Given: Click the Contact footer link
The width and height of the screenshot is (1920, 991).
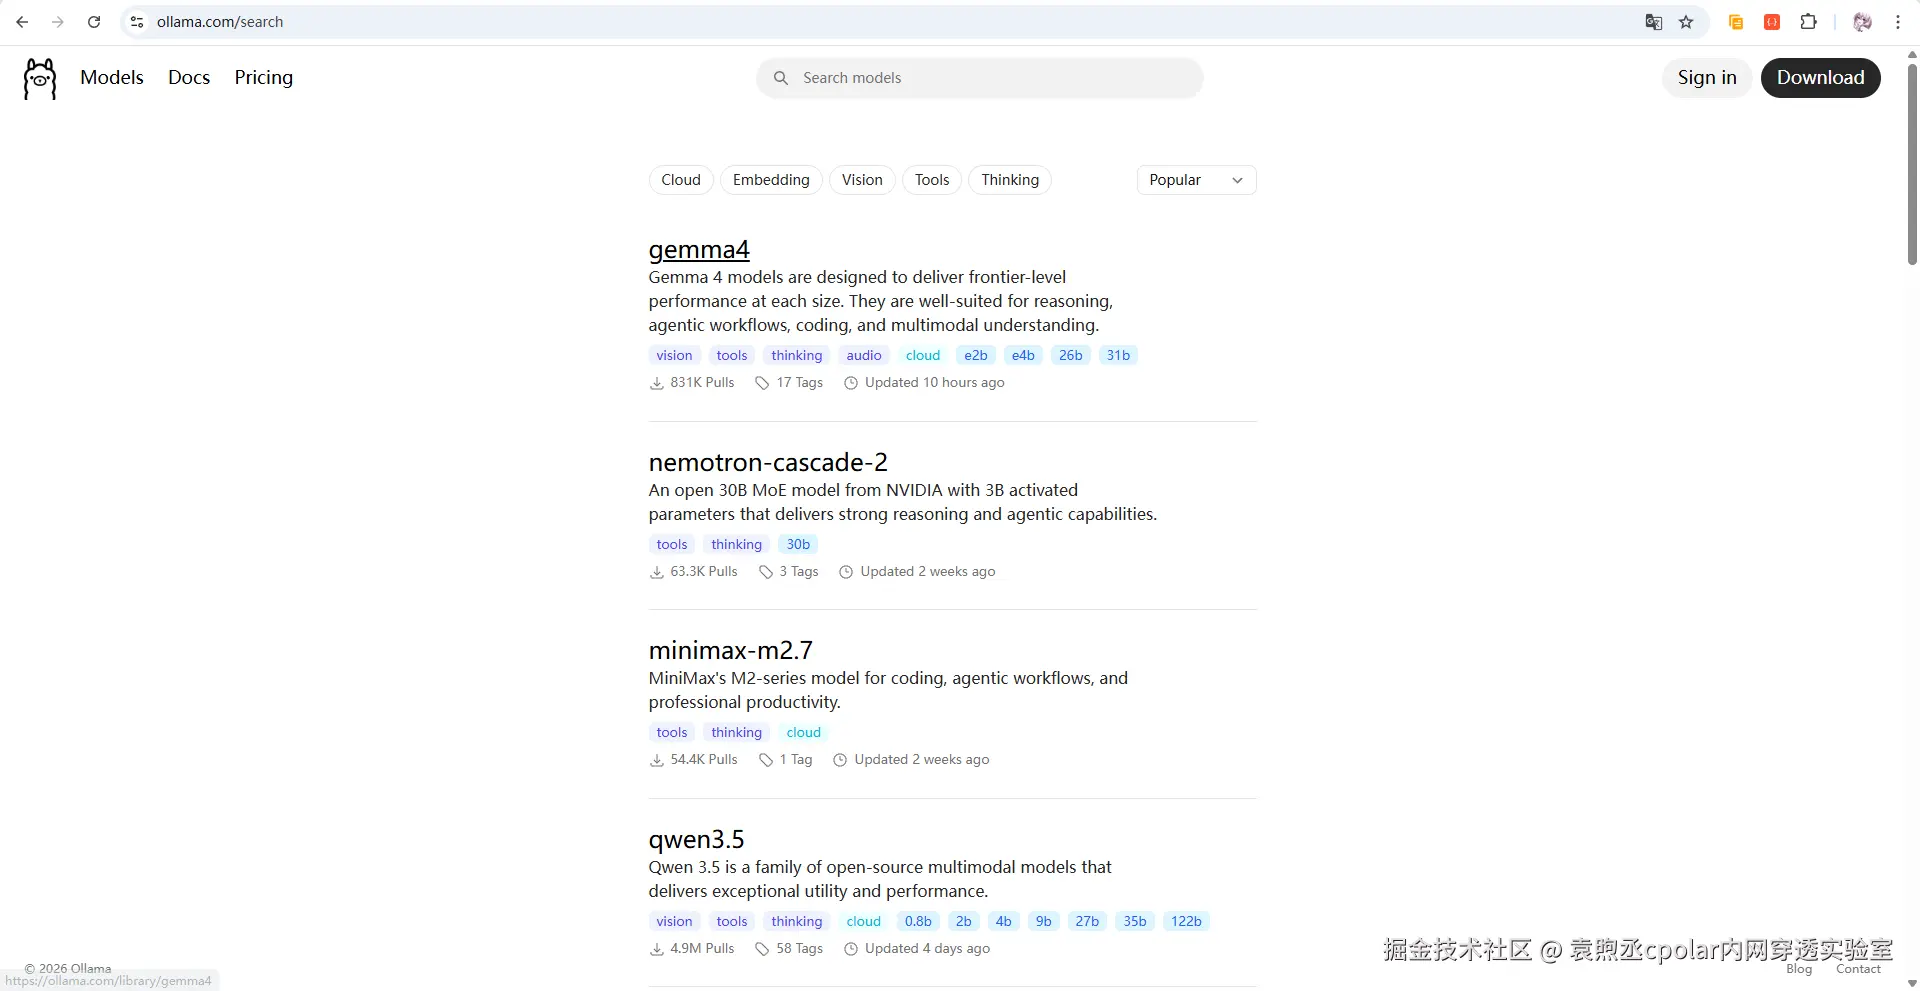Looking at the screenshot, I should point(1858,969).
